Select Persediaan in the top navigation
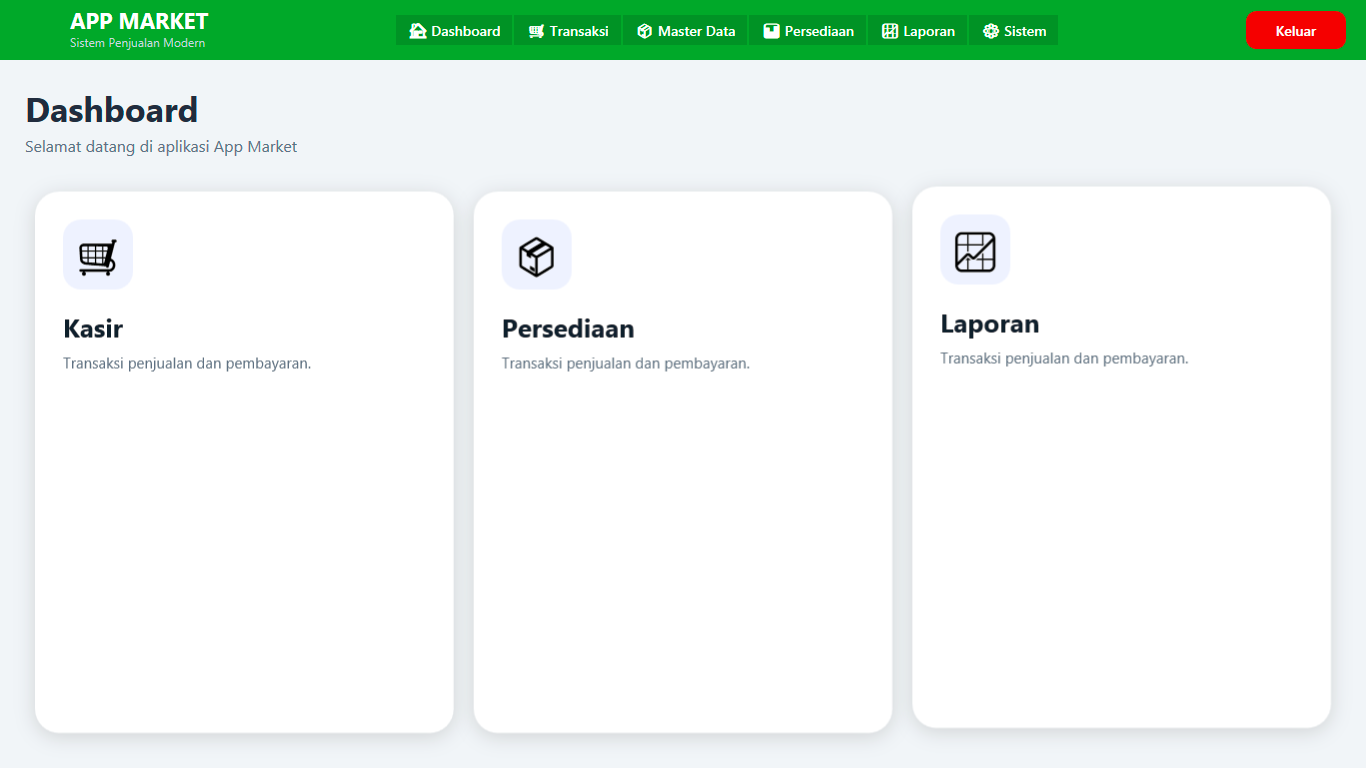This screenshot has height=768, width=1366. [x=808, y=31]
